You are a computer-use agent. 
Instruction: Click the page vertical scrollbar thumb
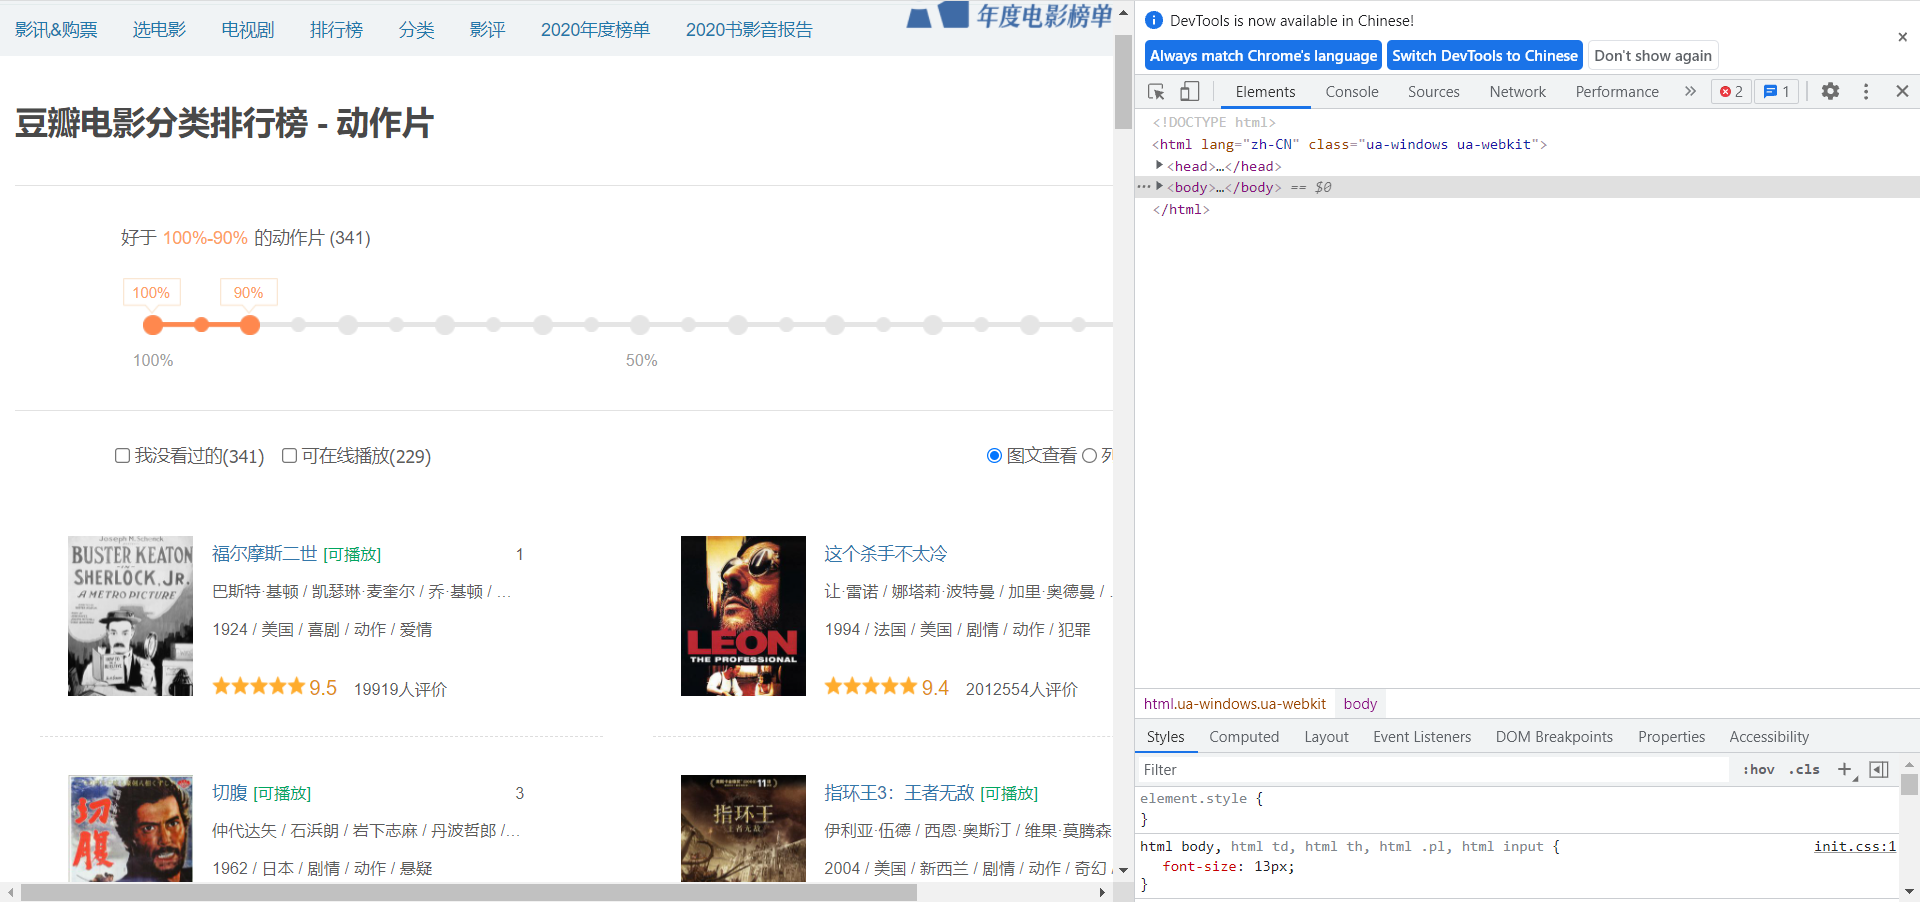tap(1123, 81)
